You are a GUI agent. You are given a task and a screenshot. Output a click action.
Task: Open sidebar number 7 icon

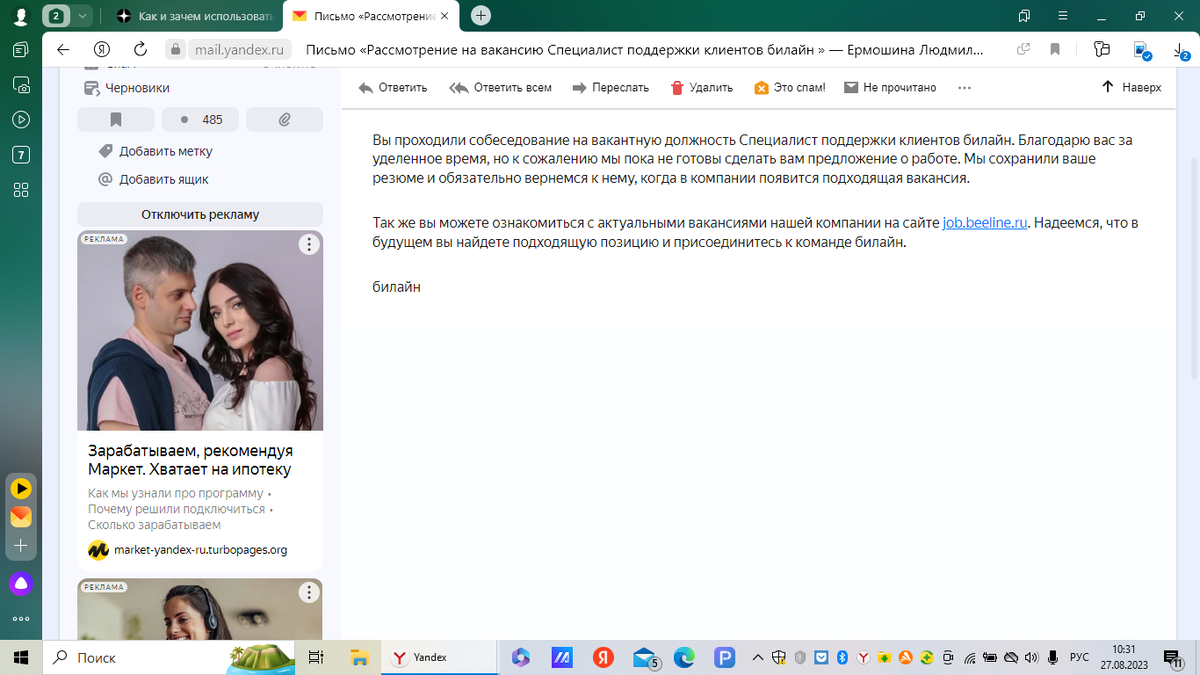pyautogui.click(x=21, y=155)
